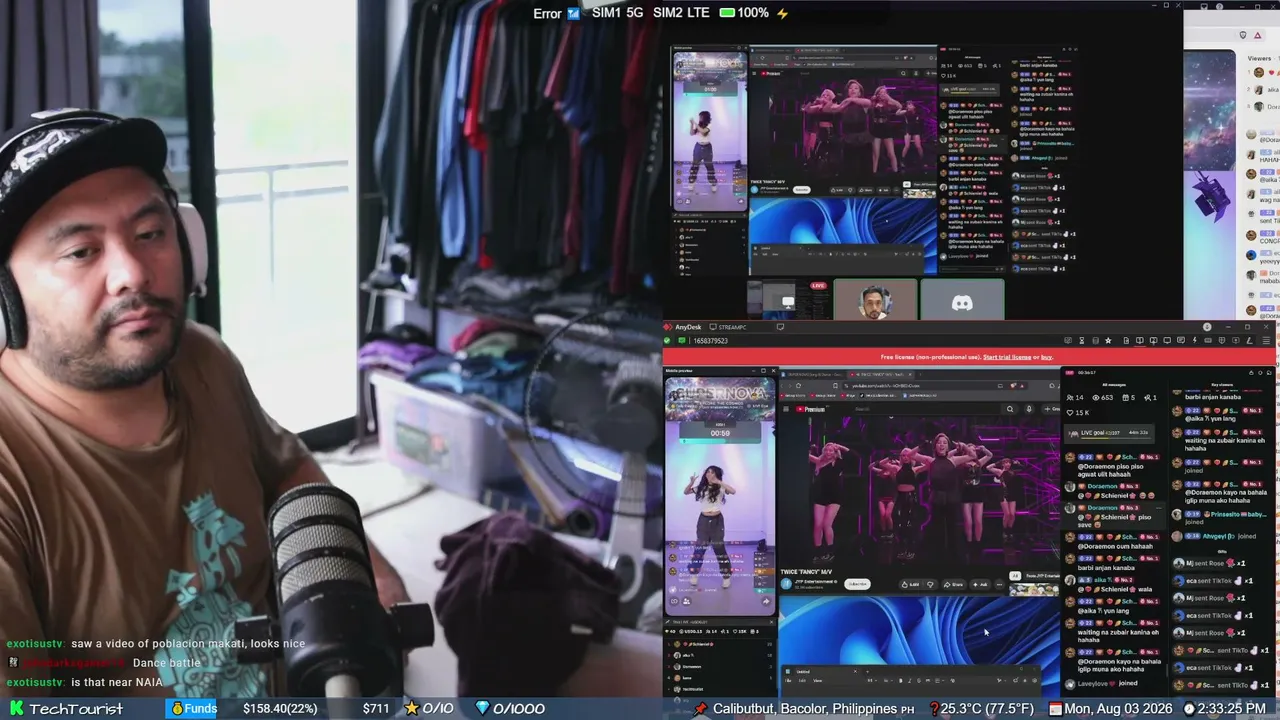Click the SIM1 5G status indicator

[x=618, y=13]
